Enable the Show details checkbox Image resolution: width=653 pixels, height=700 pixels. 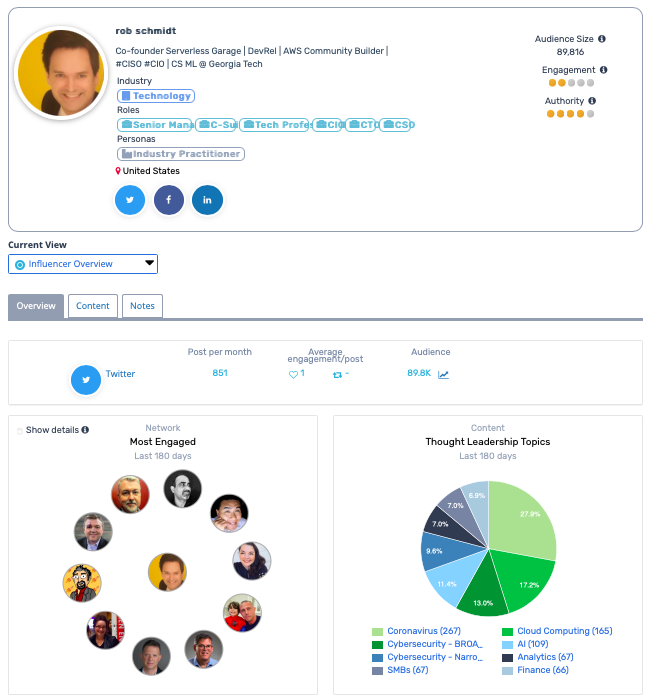(x=19, y=431)
